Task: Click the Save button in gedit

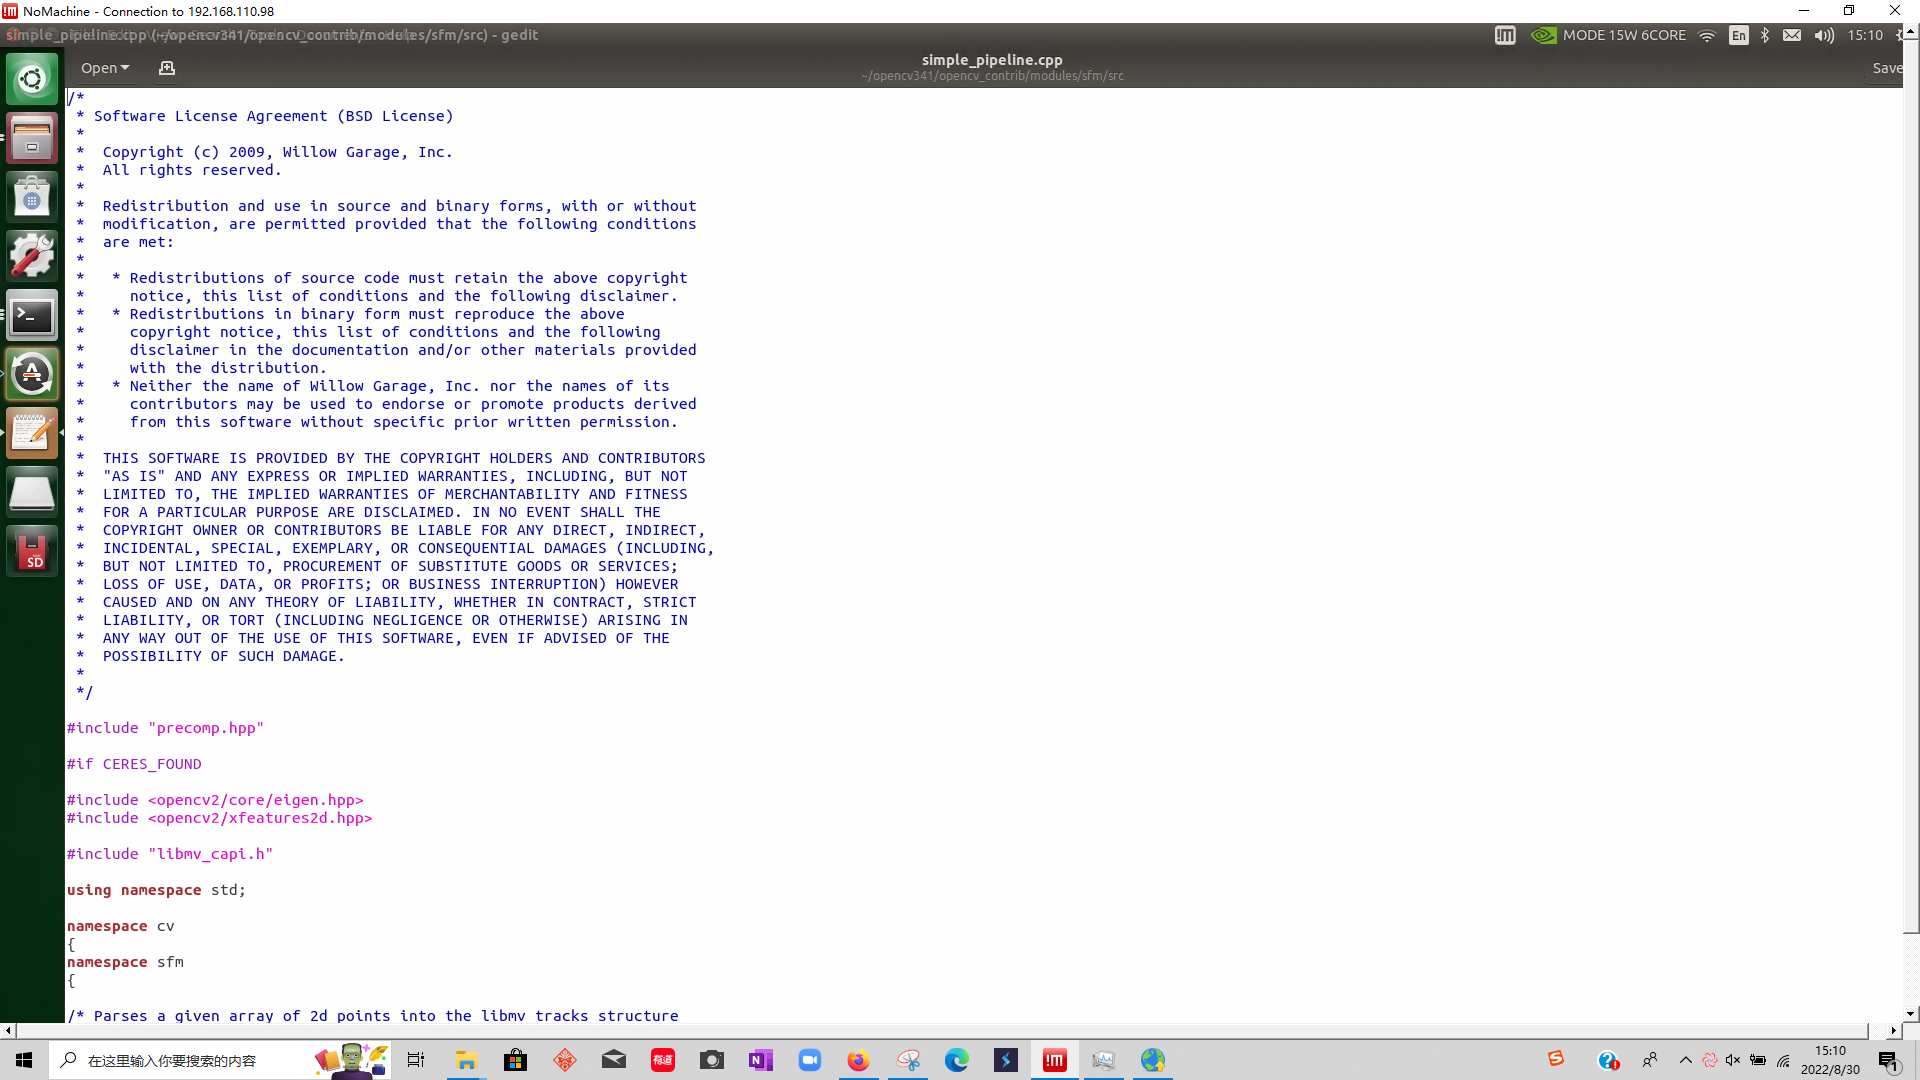Action: coord(1887,68)
